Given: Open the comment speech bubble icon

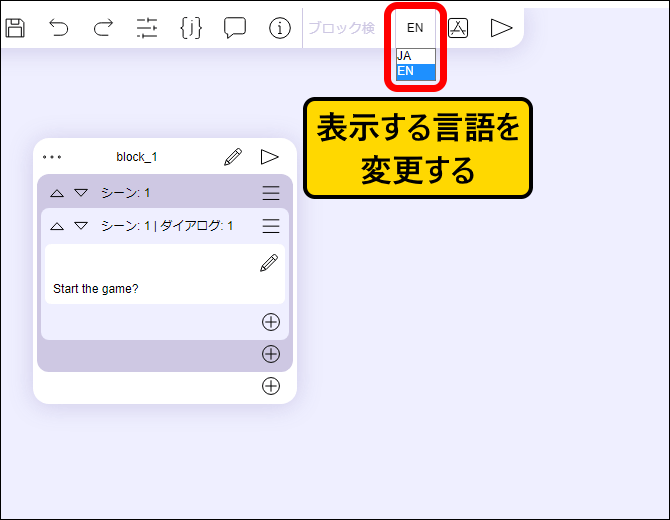Looking at the screenshot, I should pyautogui.click(x=235, y=28).
